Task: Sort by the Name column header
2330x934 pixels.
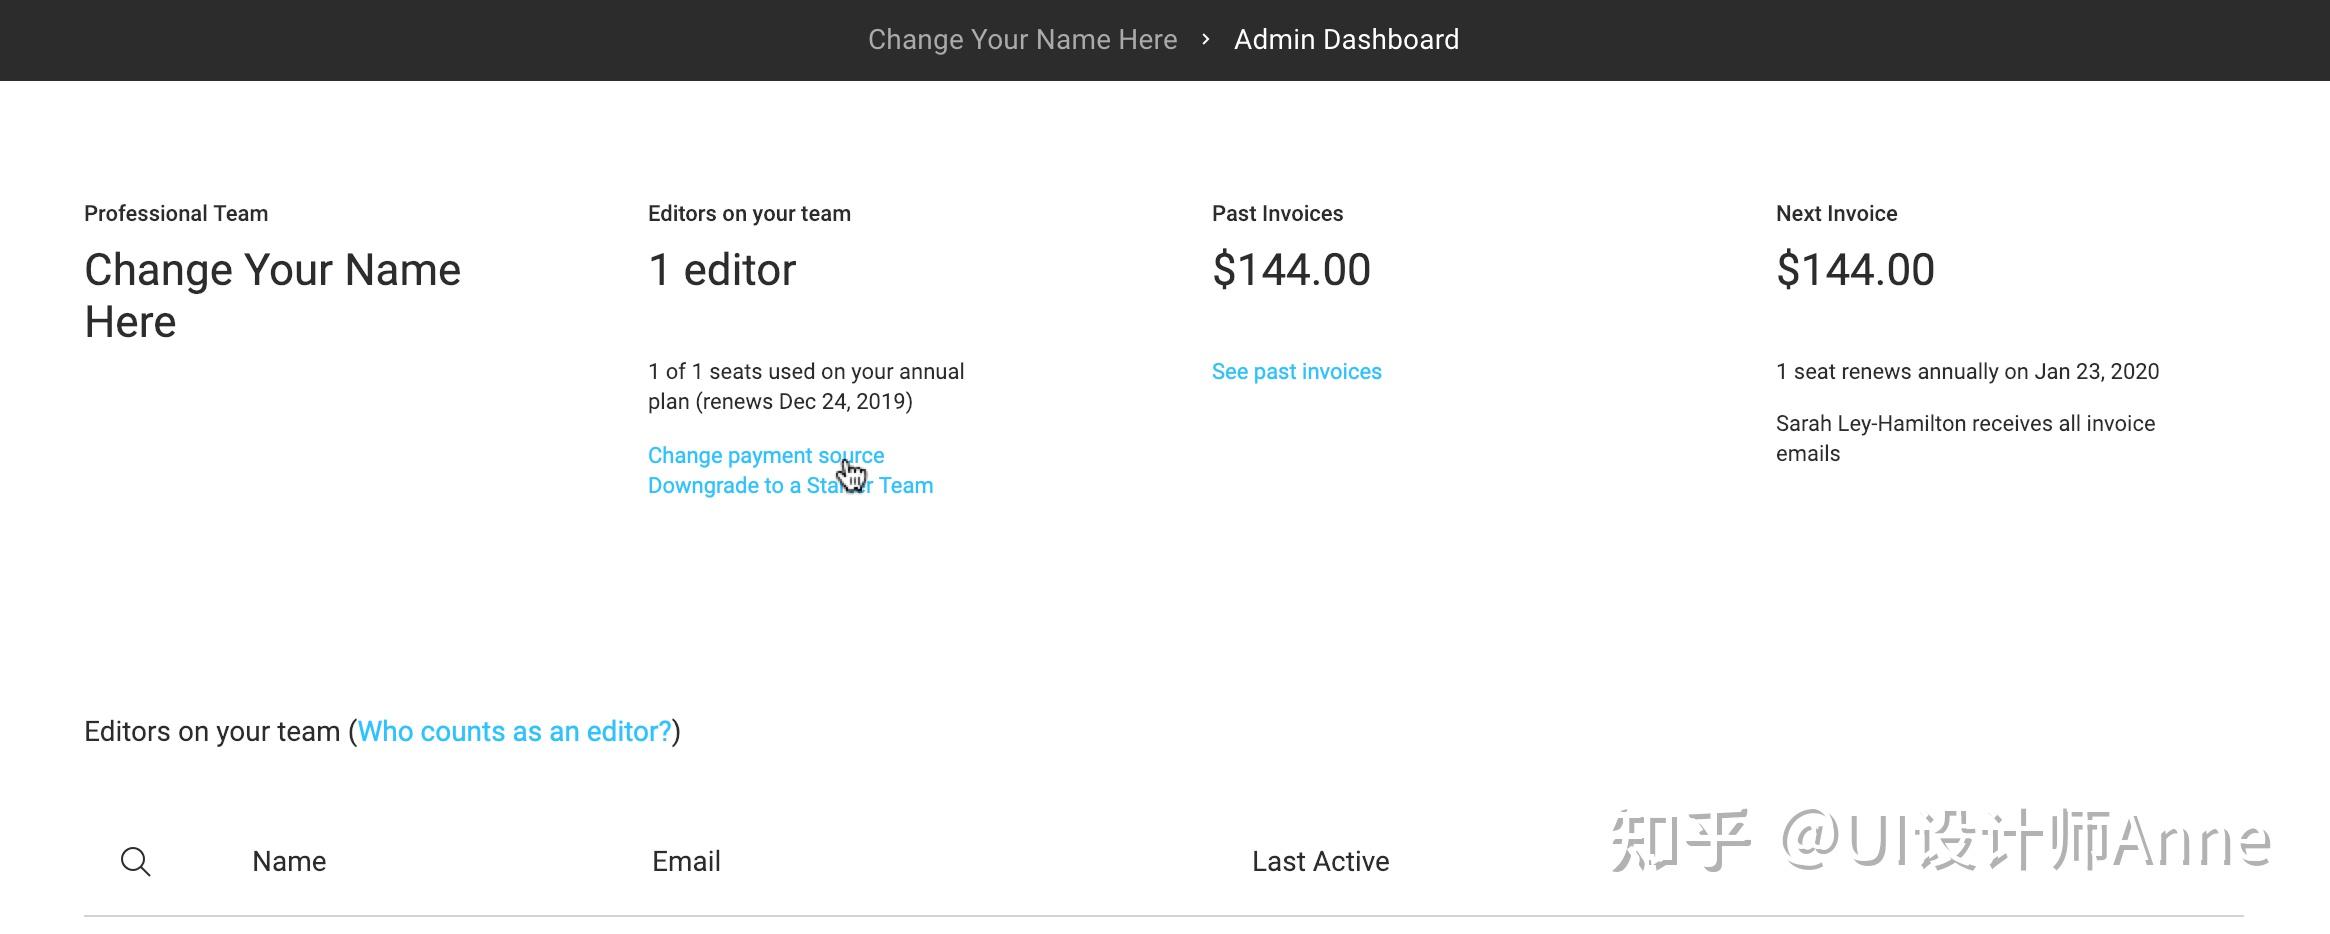Action: pyautogui.click(x=289, y=861)
